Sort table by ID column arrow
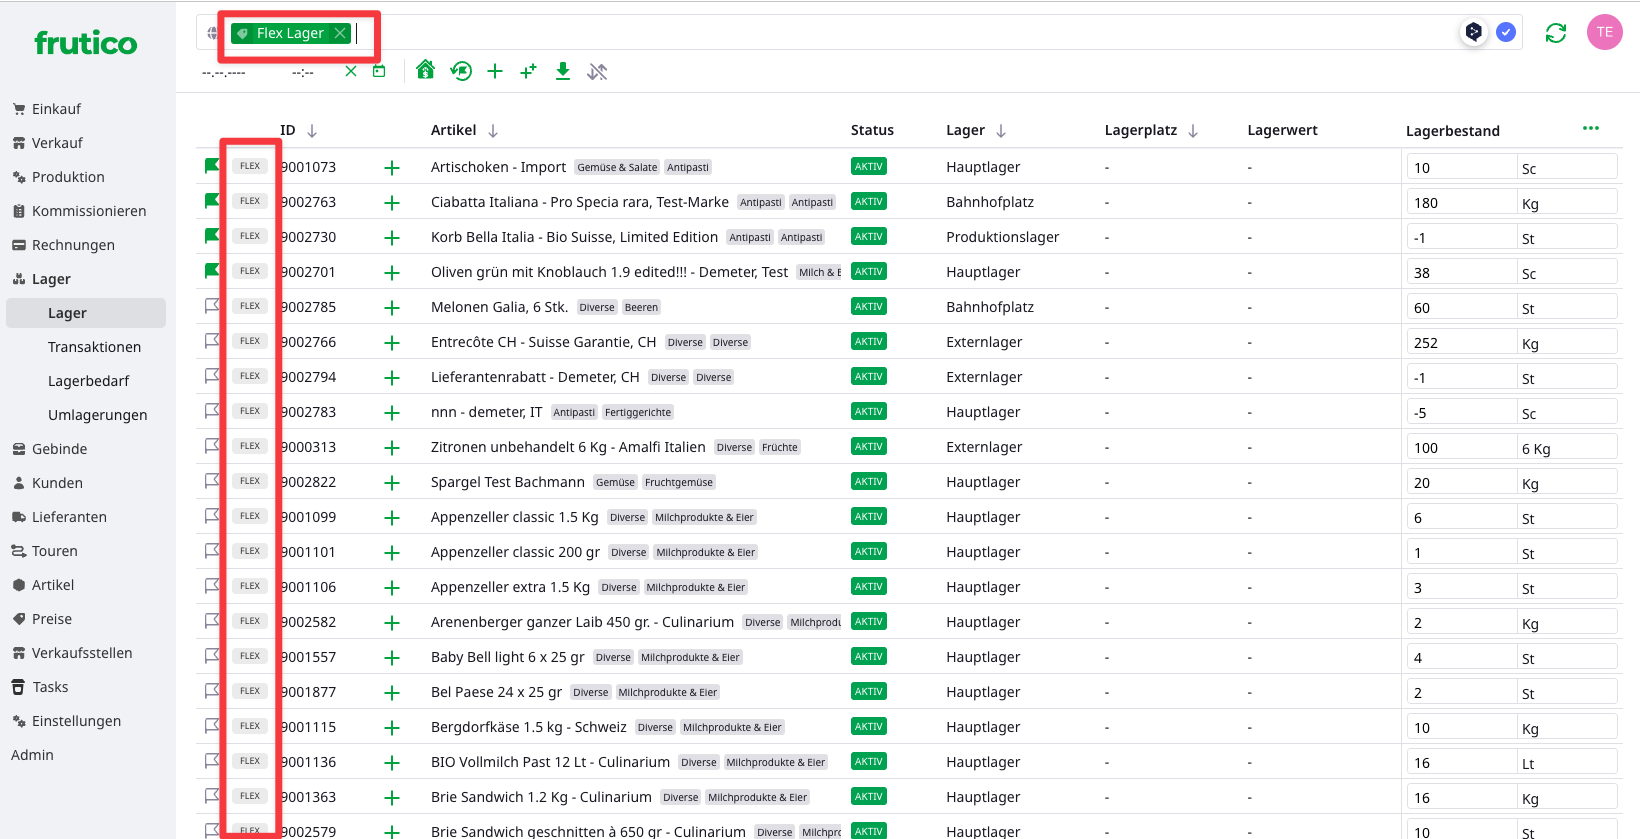Screen dimensions: 1640x839 click(312, 131)
